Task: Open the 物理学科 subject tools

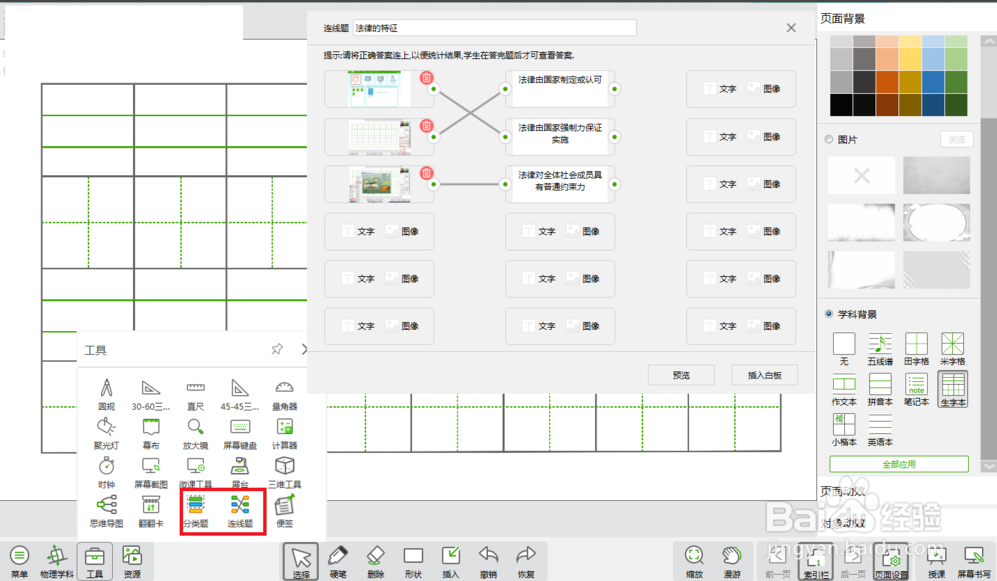Action: tap(57, 562)
